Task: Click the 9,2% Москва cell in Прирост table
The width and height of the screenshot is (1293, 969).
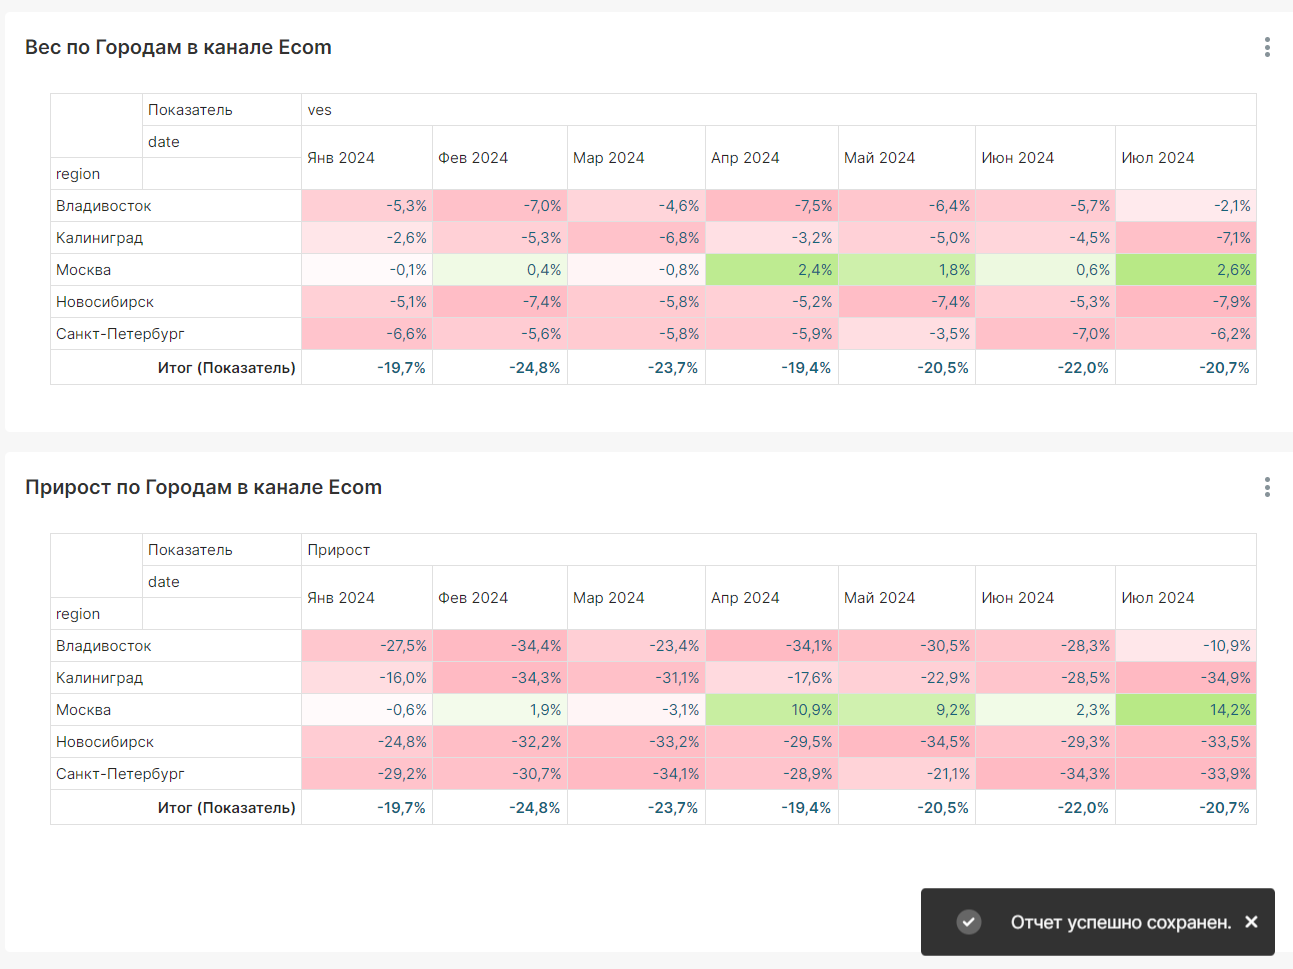Action: coord(907,710)
